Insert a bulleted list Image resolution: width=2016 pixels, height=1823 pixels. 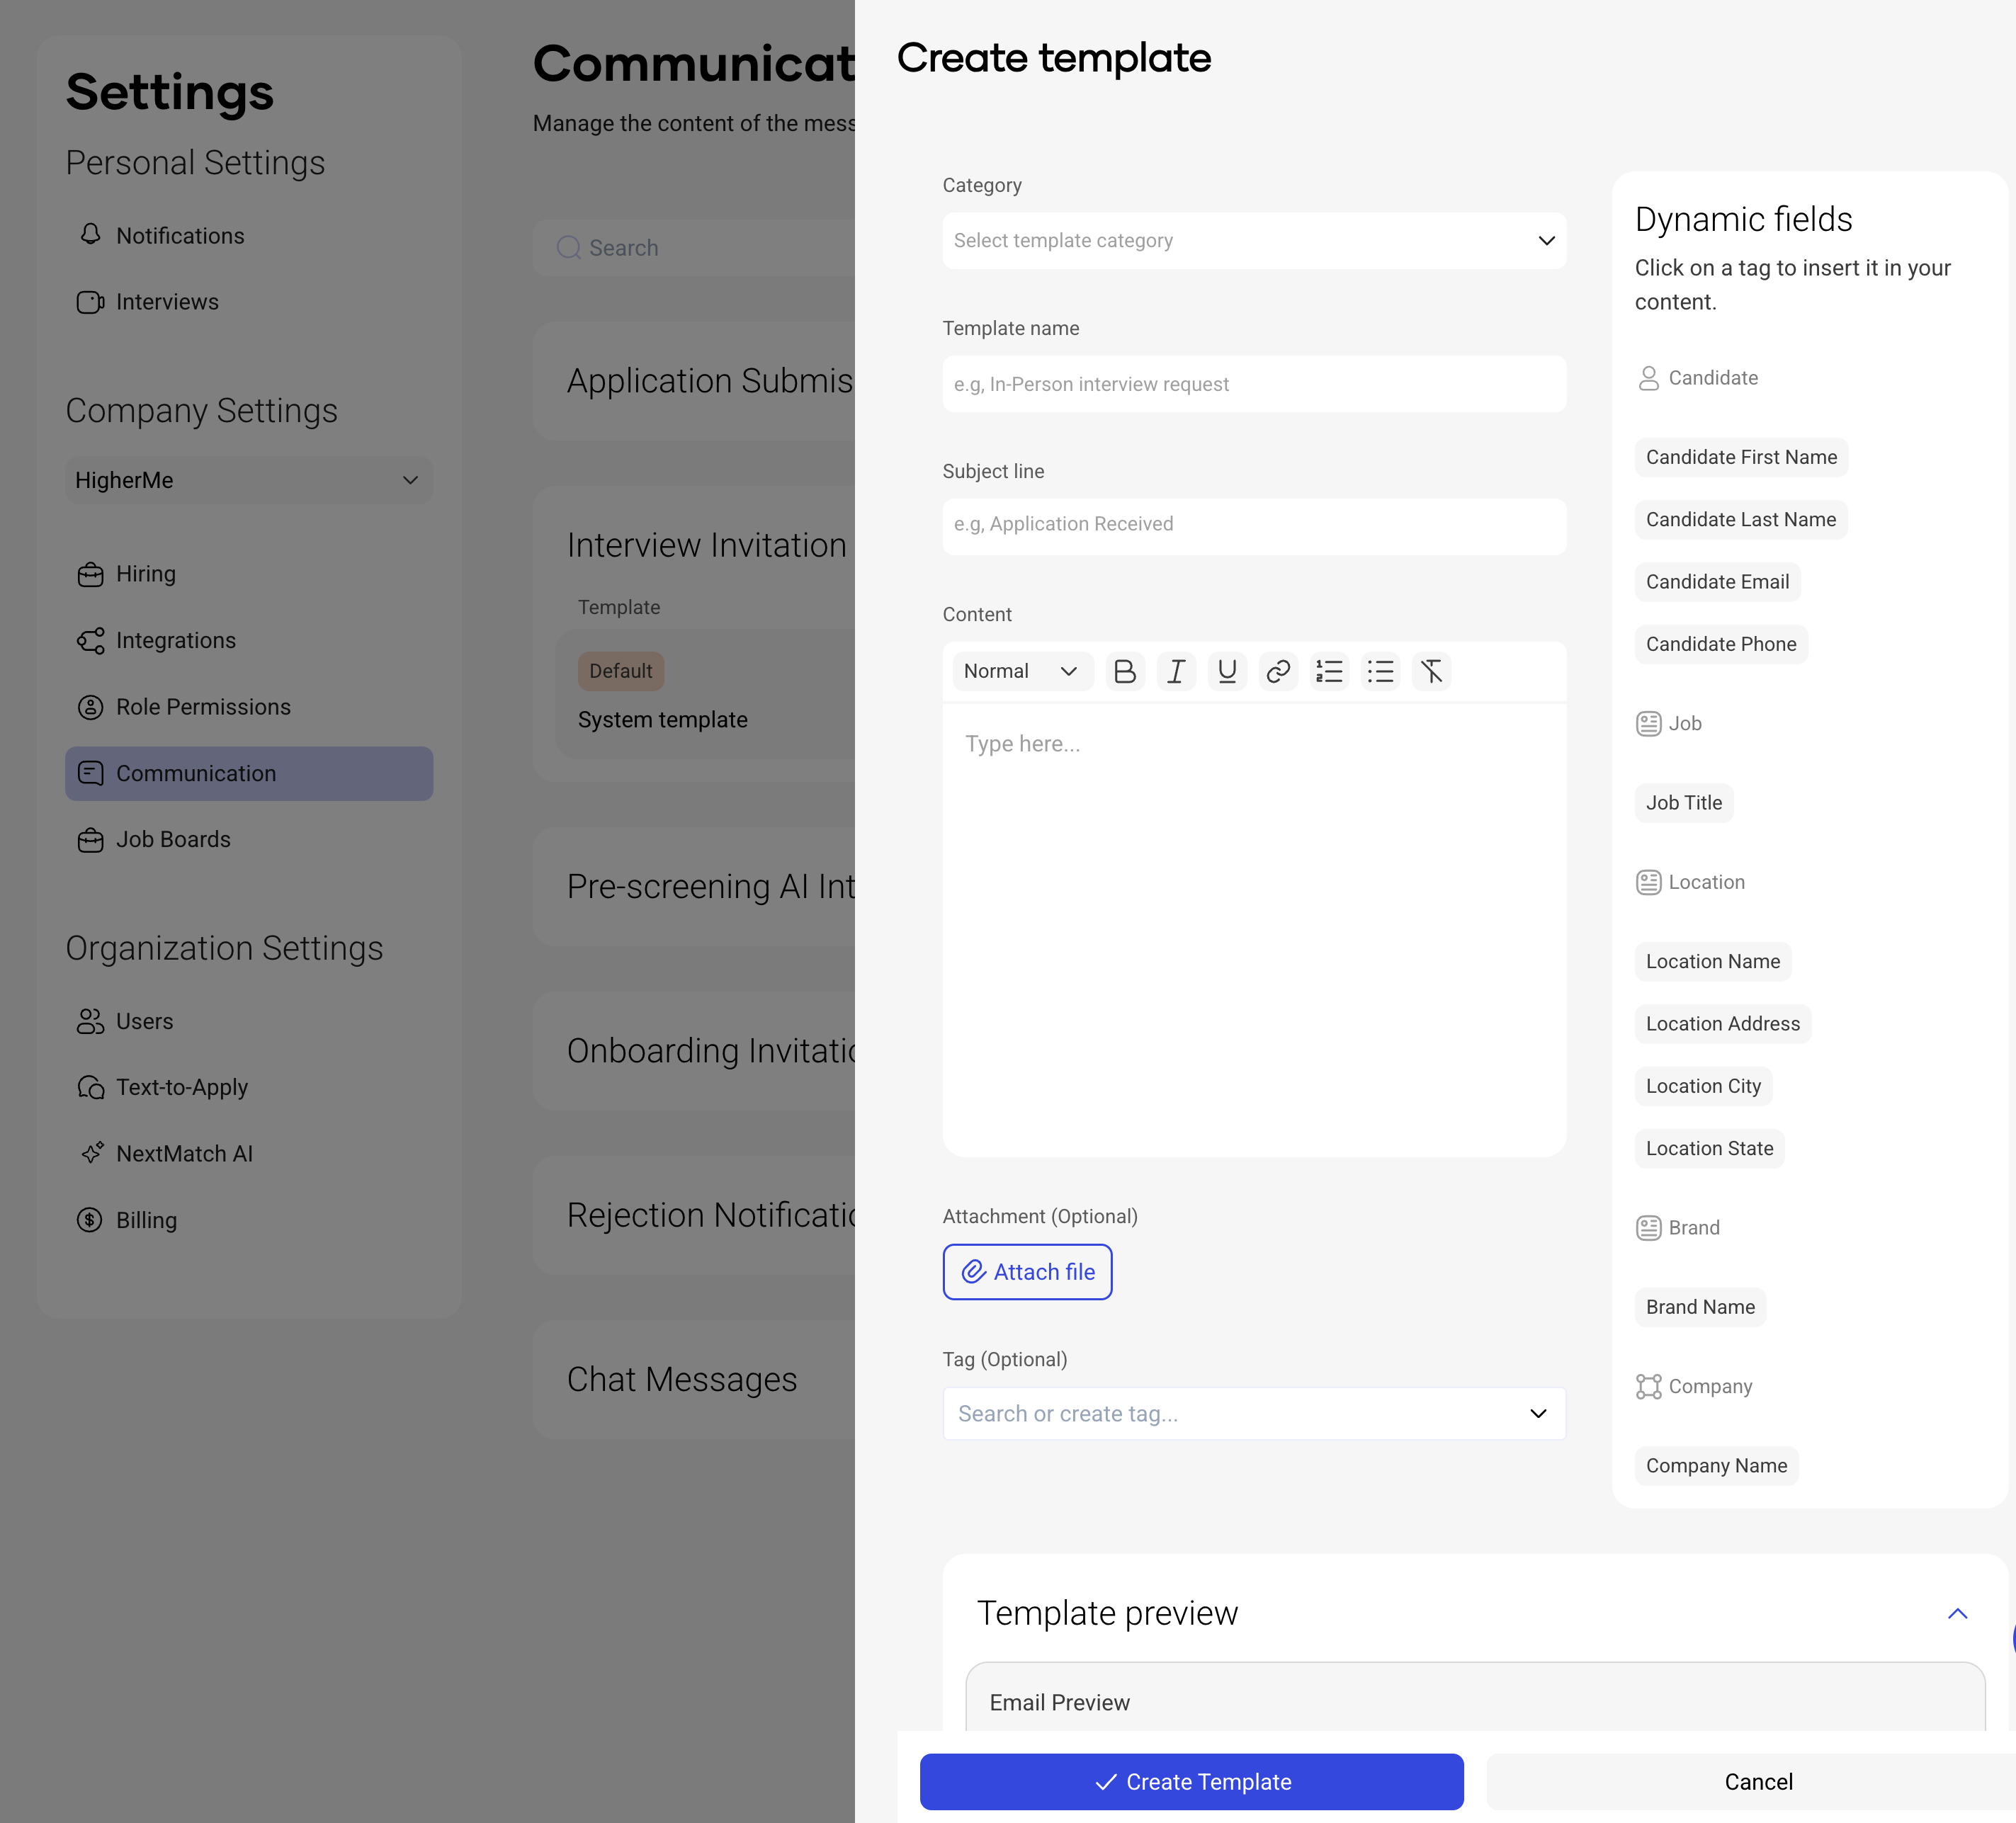pyautogui.click(x=1380, y=671)
